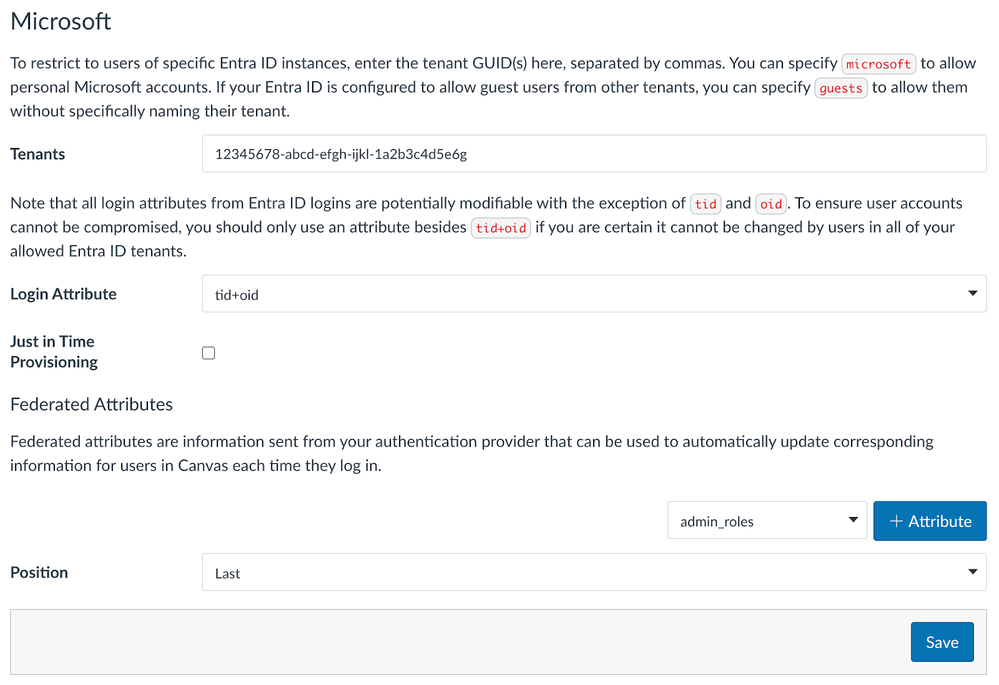Open the Position dropdown set to Last
This screenshot has width=999, height=685.
(x=594, y=572)
